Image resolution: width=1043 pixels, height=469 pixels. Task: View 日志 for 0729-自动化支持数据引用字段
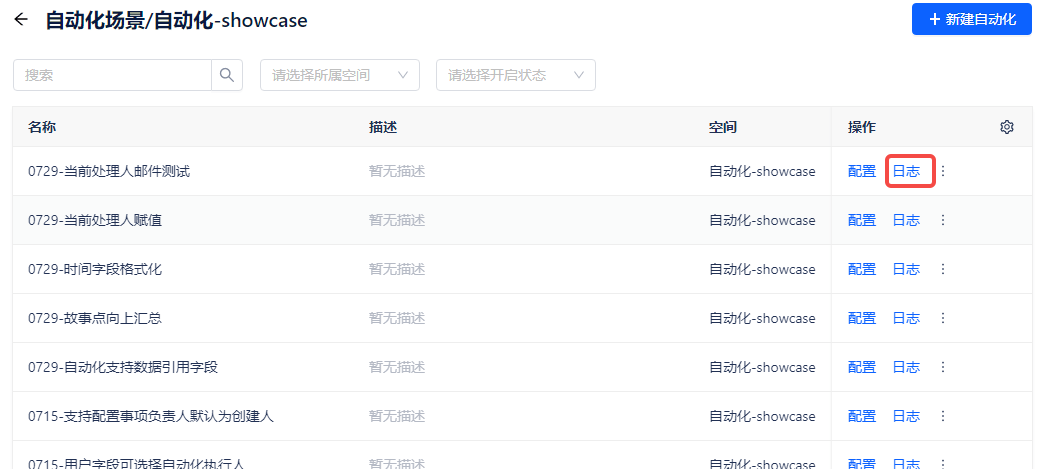(x=906, y=367)
